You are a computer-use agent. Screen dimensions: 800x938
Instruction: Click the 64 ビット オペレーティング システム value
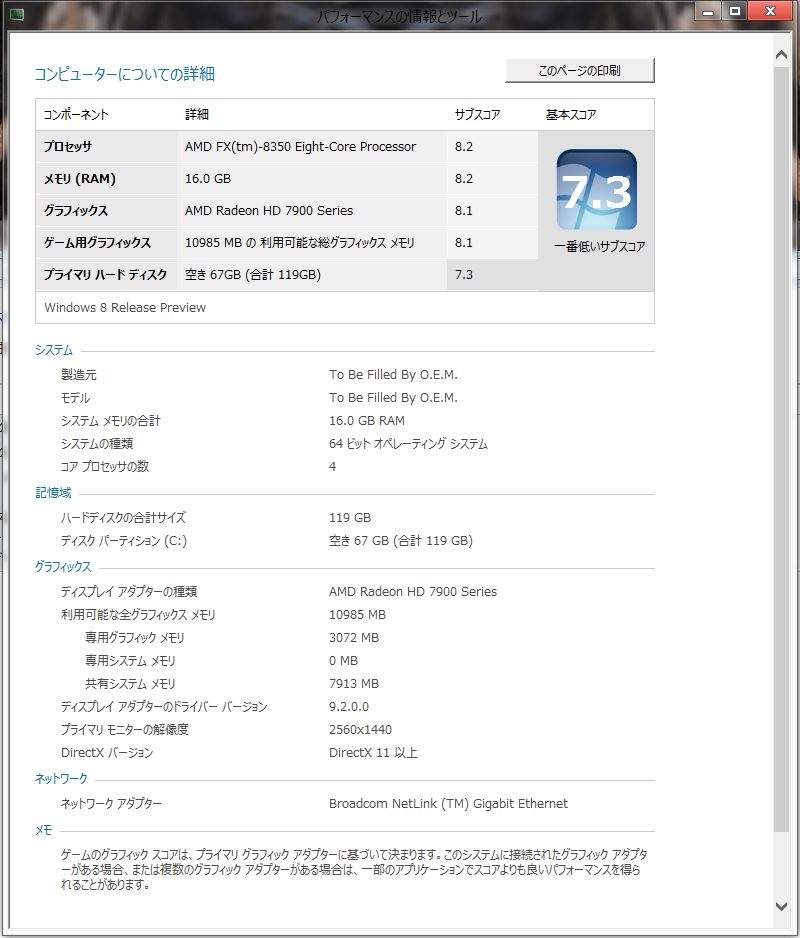click(x=408, y=444)
